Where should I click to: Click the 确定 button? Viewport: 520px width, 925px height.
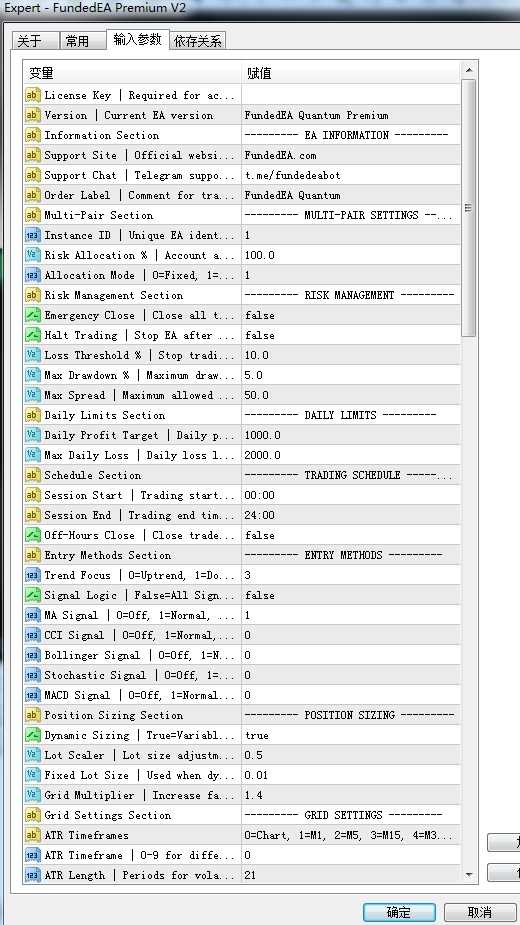click(399, 912)
